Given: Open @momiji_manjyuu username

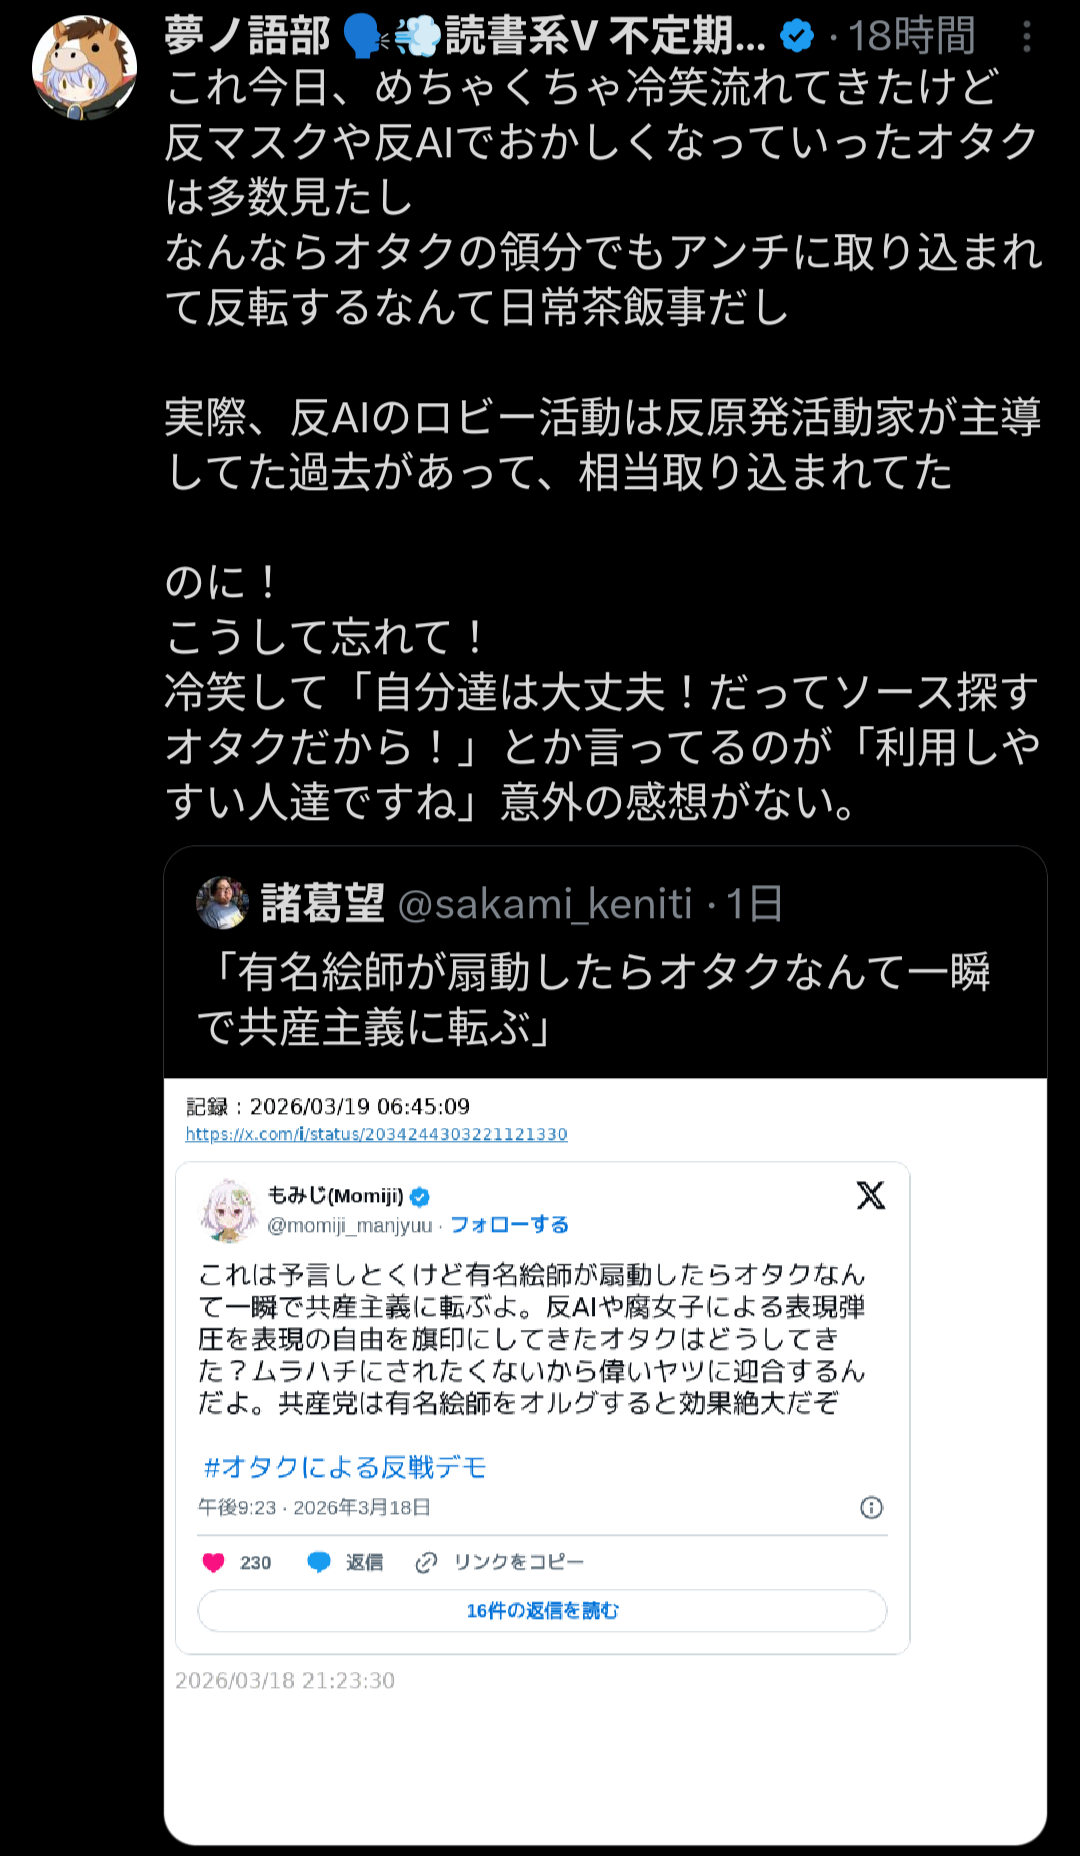Looking at the screenshot, I should tap(350, 1226).
